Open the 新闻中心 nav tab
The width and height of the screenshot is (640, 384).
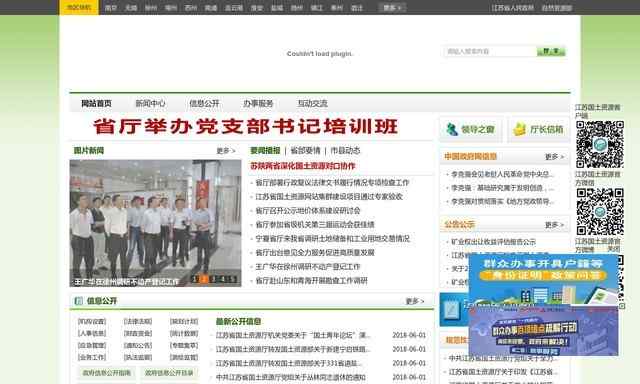(150, 104)
